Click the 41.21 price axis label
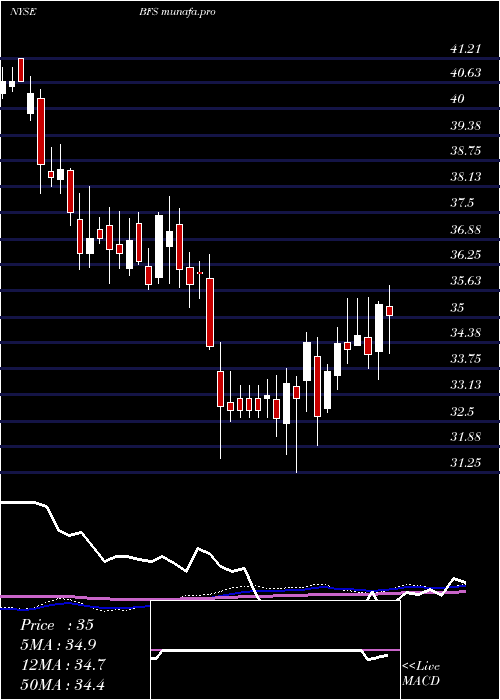 [x=466, y=49]
